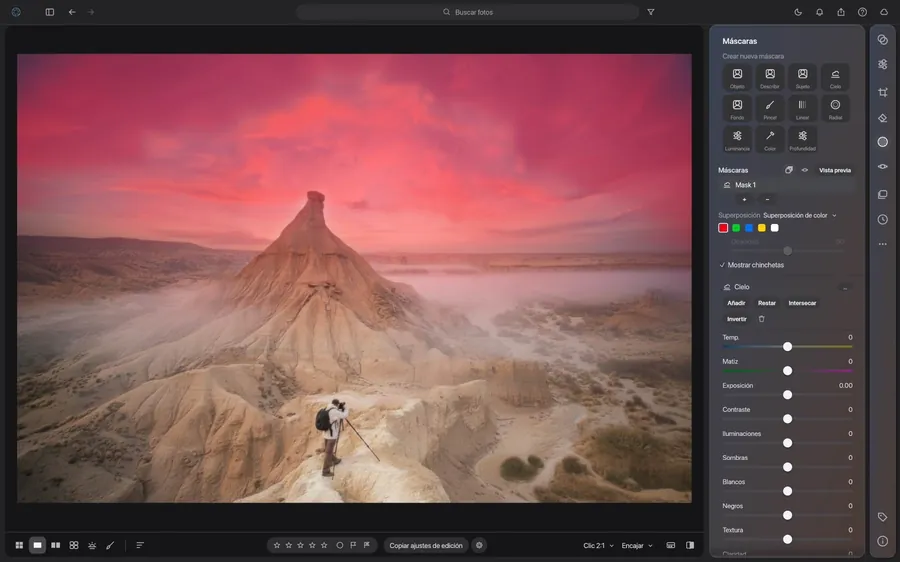The height and width of the screenshot is (562, 900).
Task: Toggle the flag as pick icon
Action: (354, 545)
